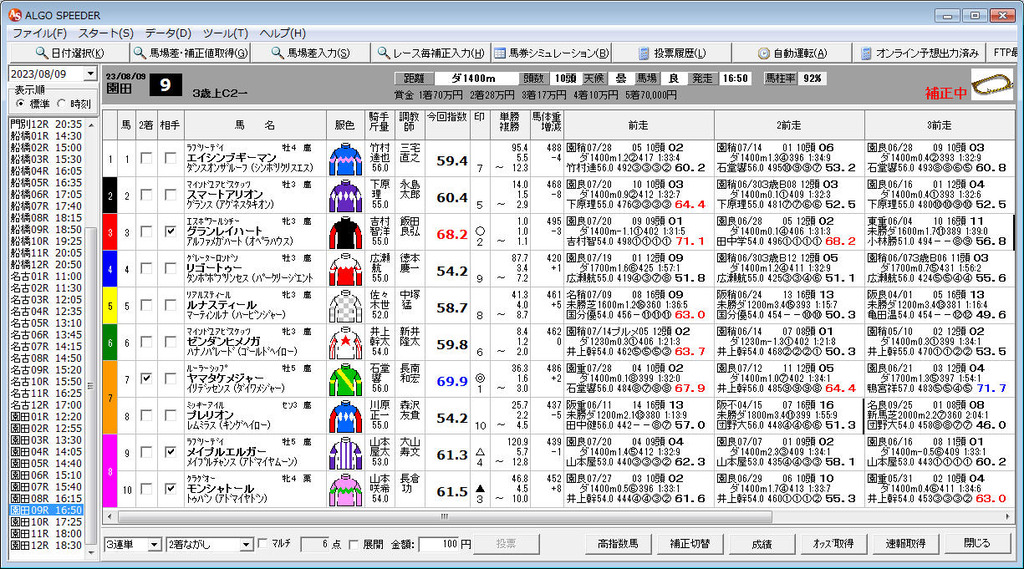The height and width of the screenshot is (569, 1024).
Task: Uncheck 相手 checkbox for グランレイハート
Action: pos(170,231)
